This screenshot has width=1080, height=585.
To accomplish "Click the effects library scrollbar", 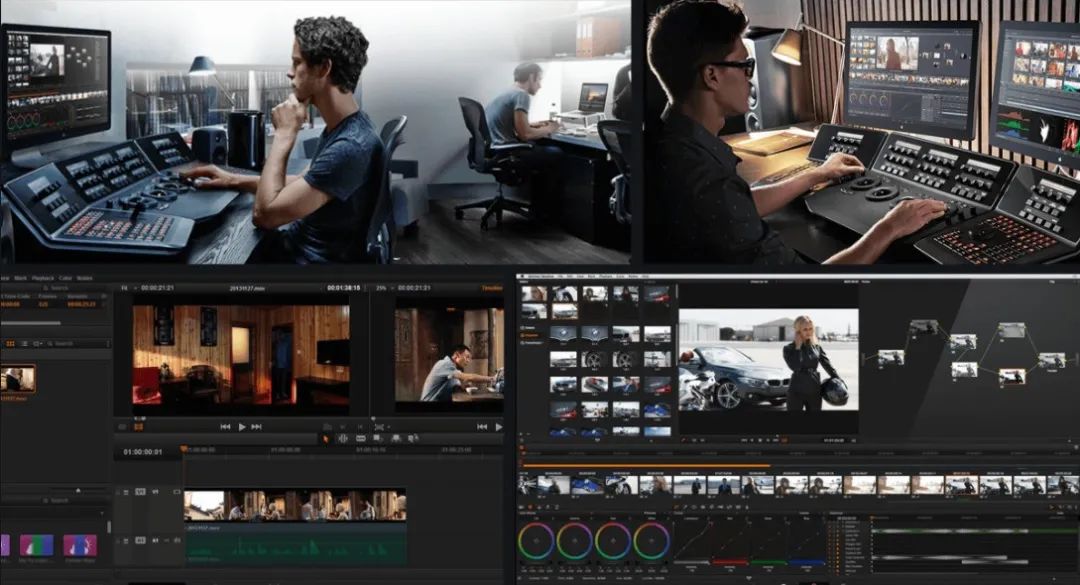I will pyautogui.click(x=108, y=527).
